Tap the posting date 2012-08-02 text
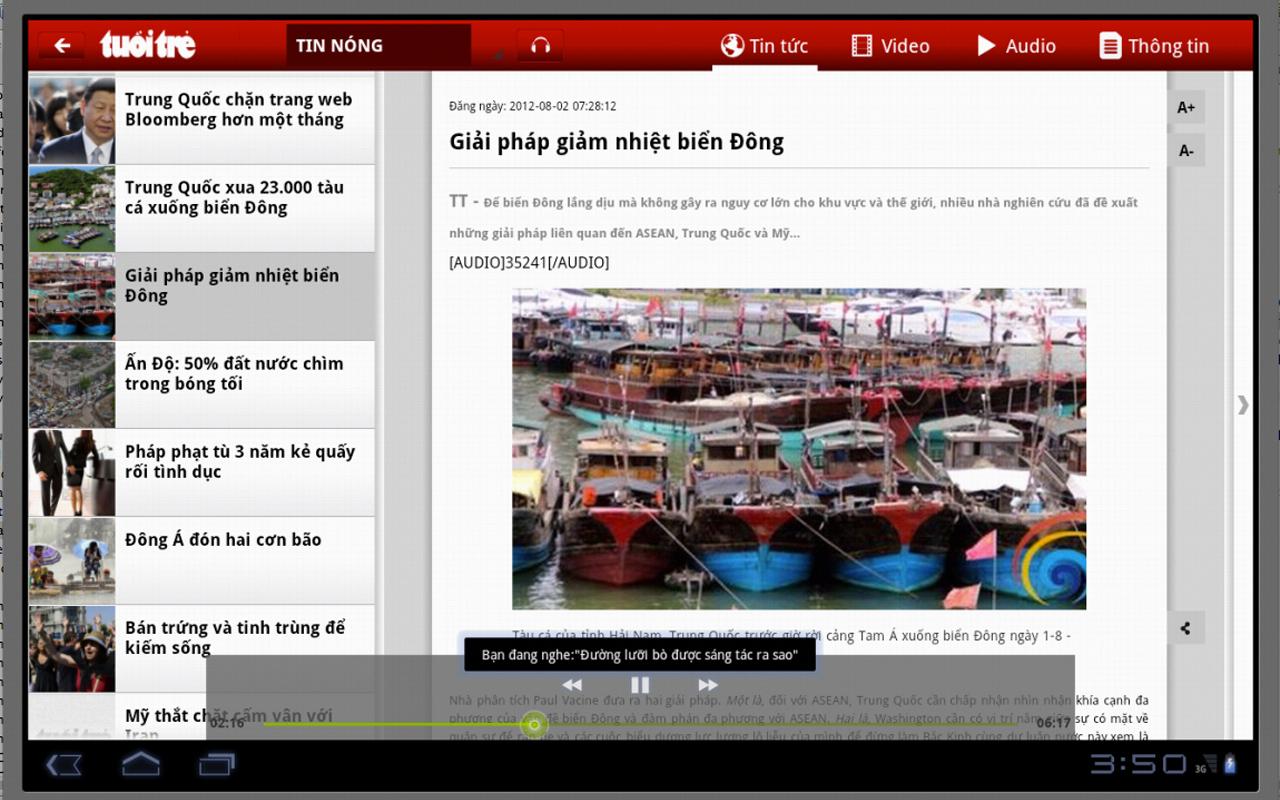 point(532,106)
